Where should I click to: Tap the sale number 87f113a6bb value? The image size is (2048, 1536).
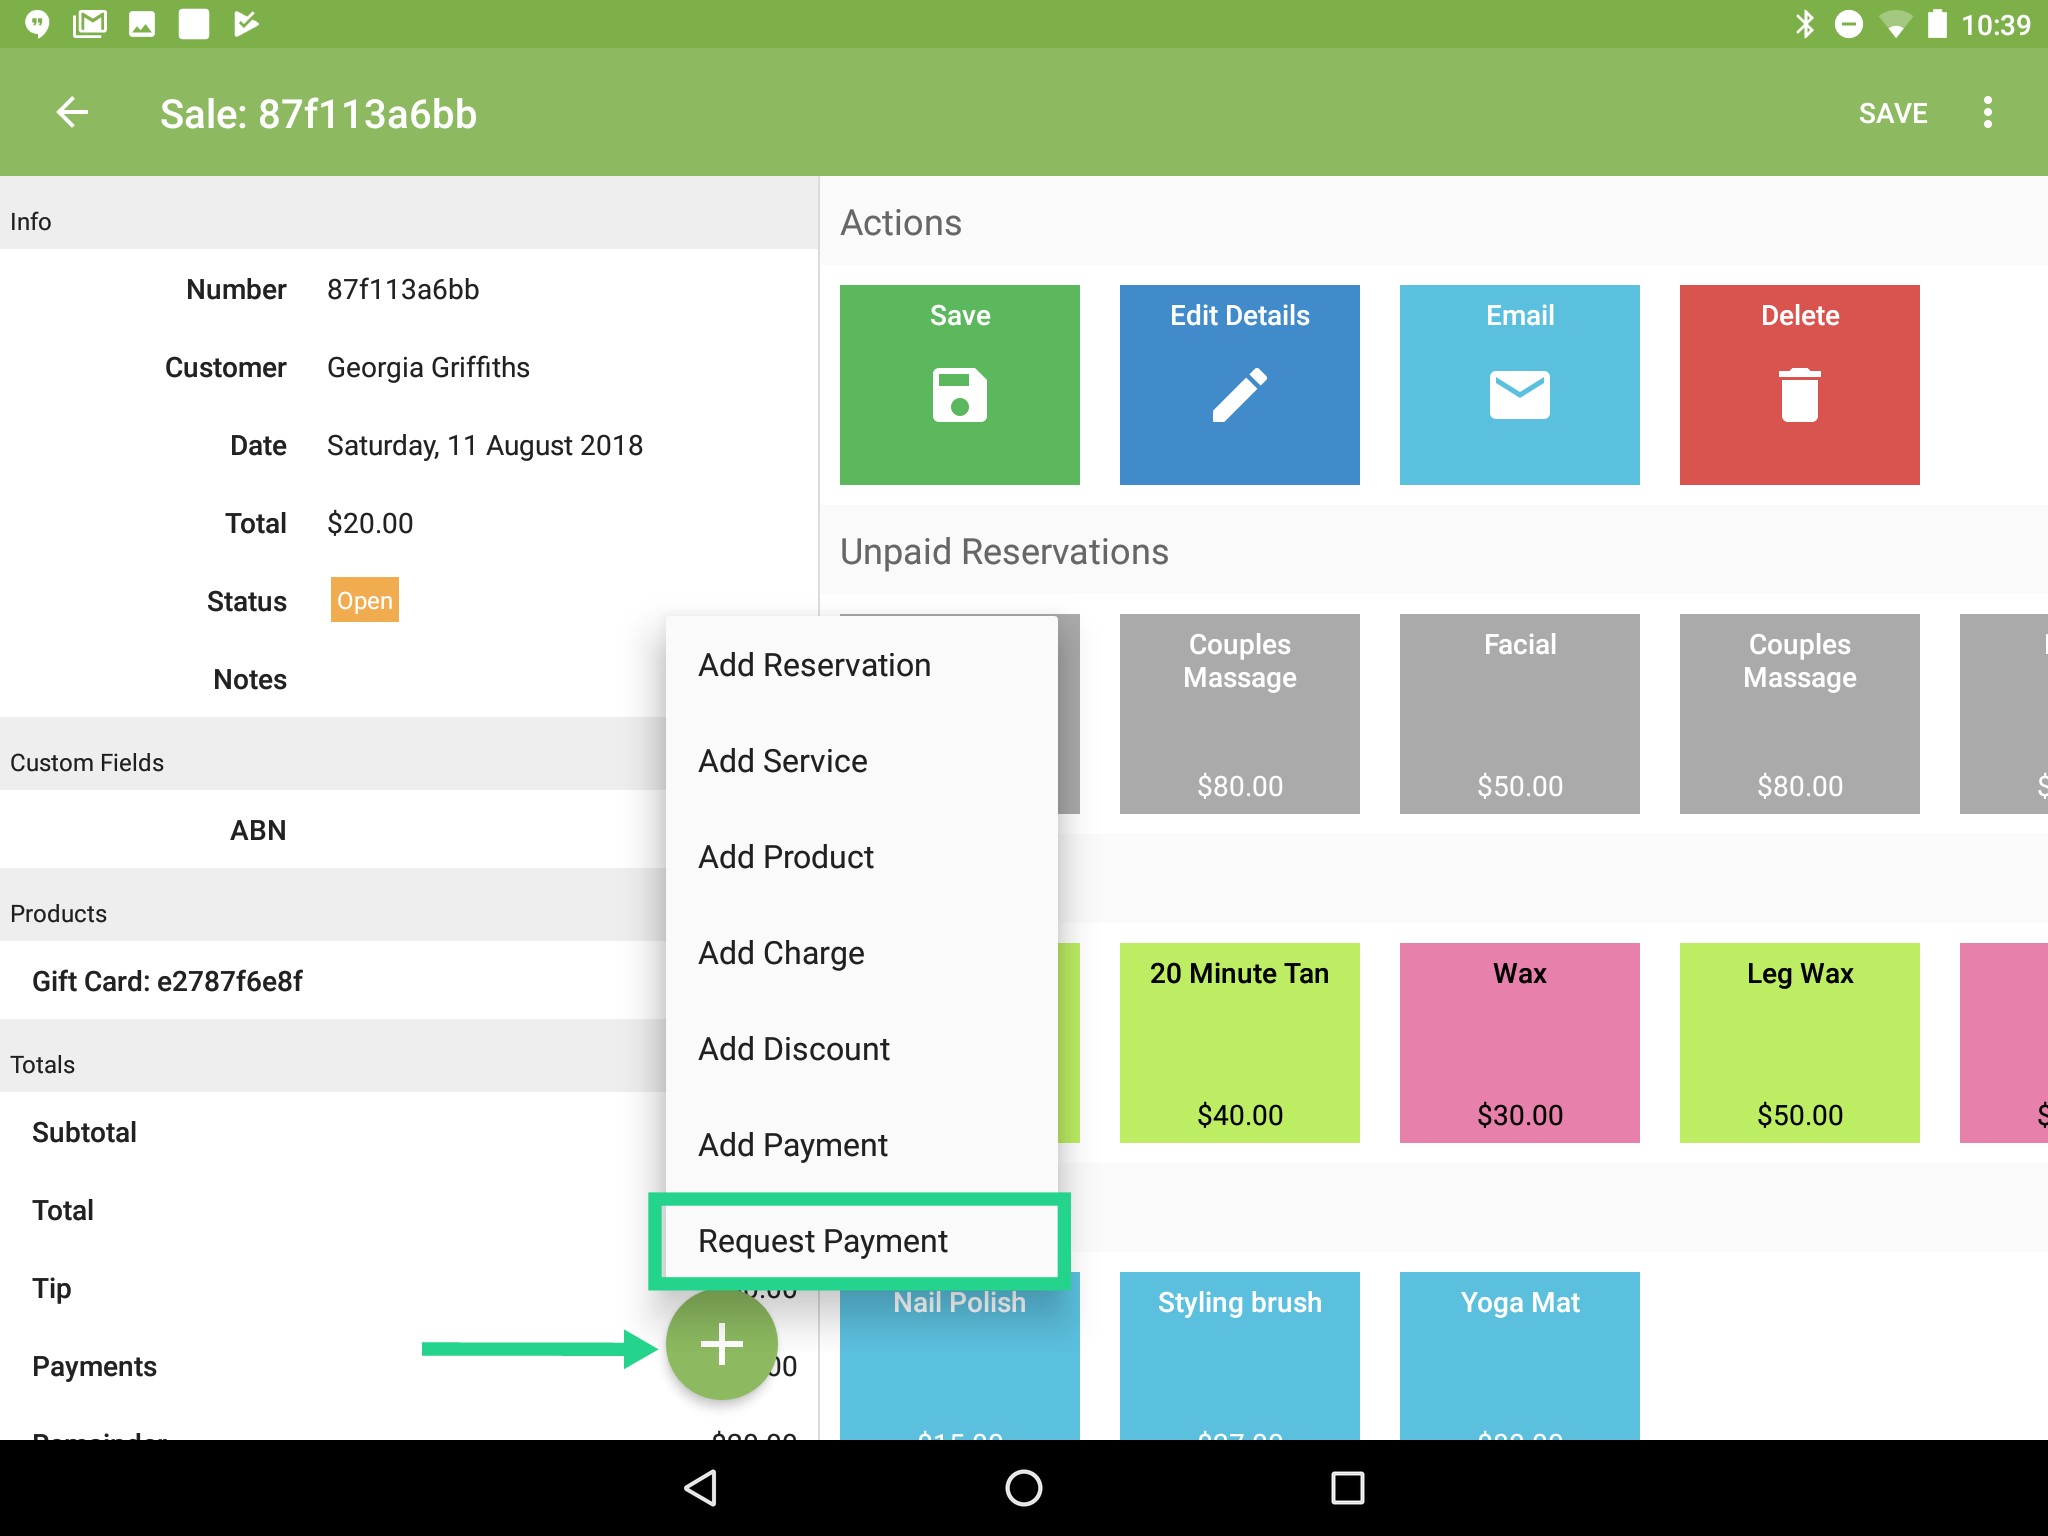(x=403, y=289)
